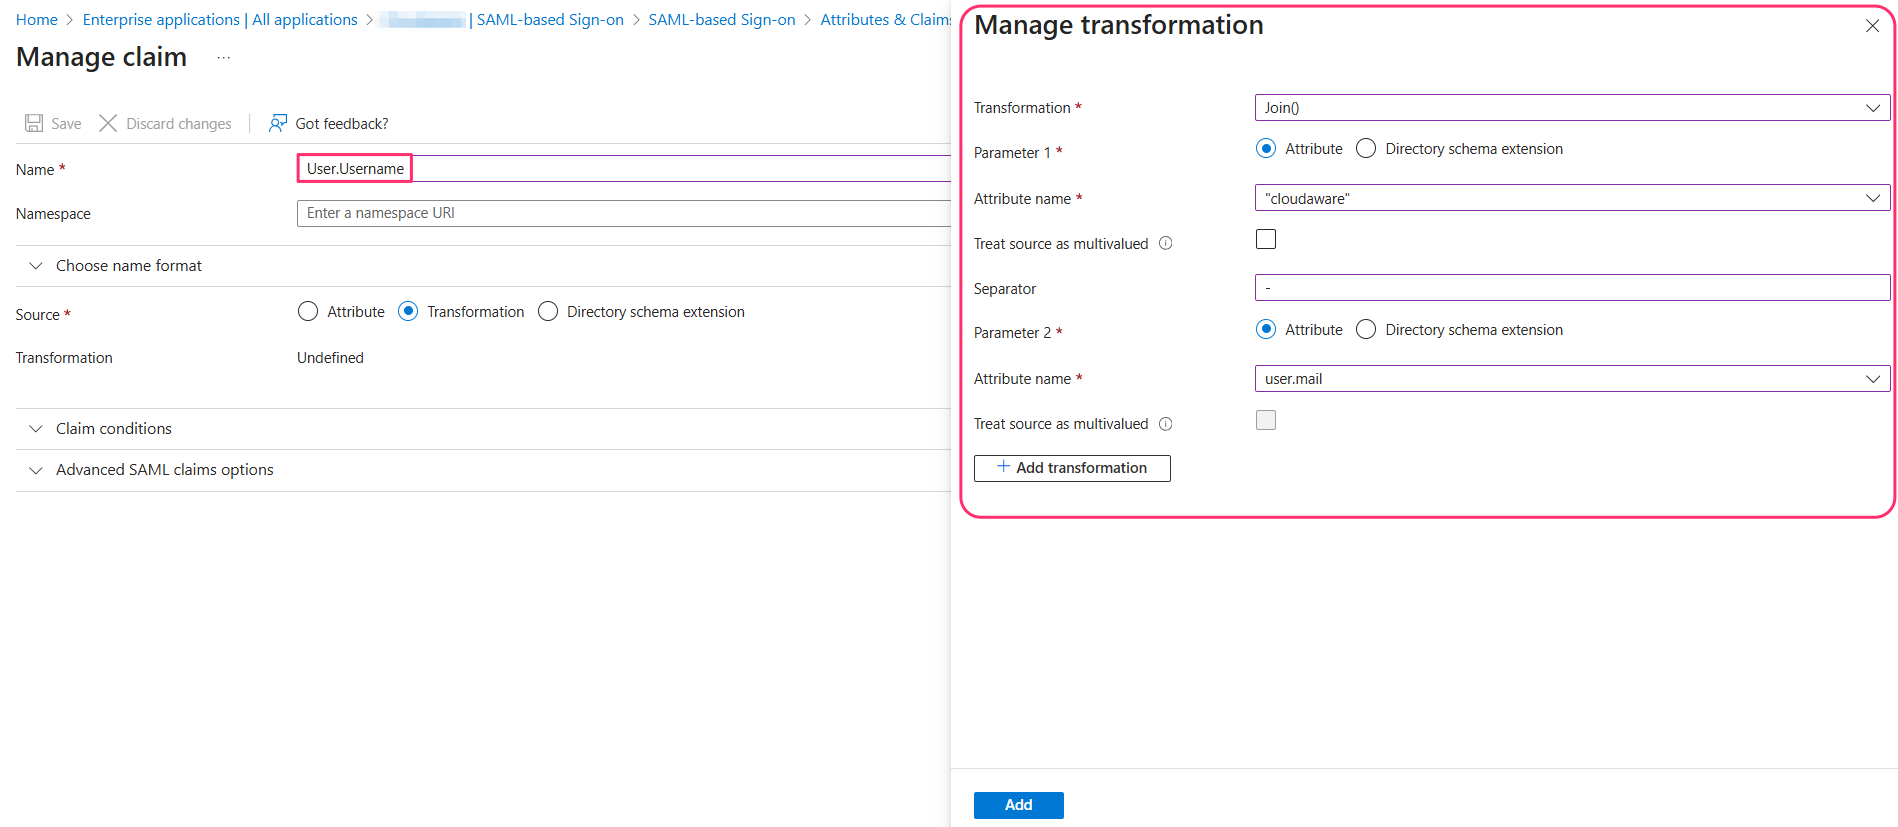This screenshot has height=827, width=1898.
Task: Click the blue Add button
Action: pos(1018,805)
